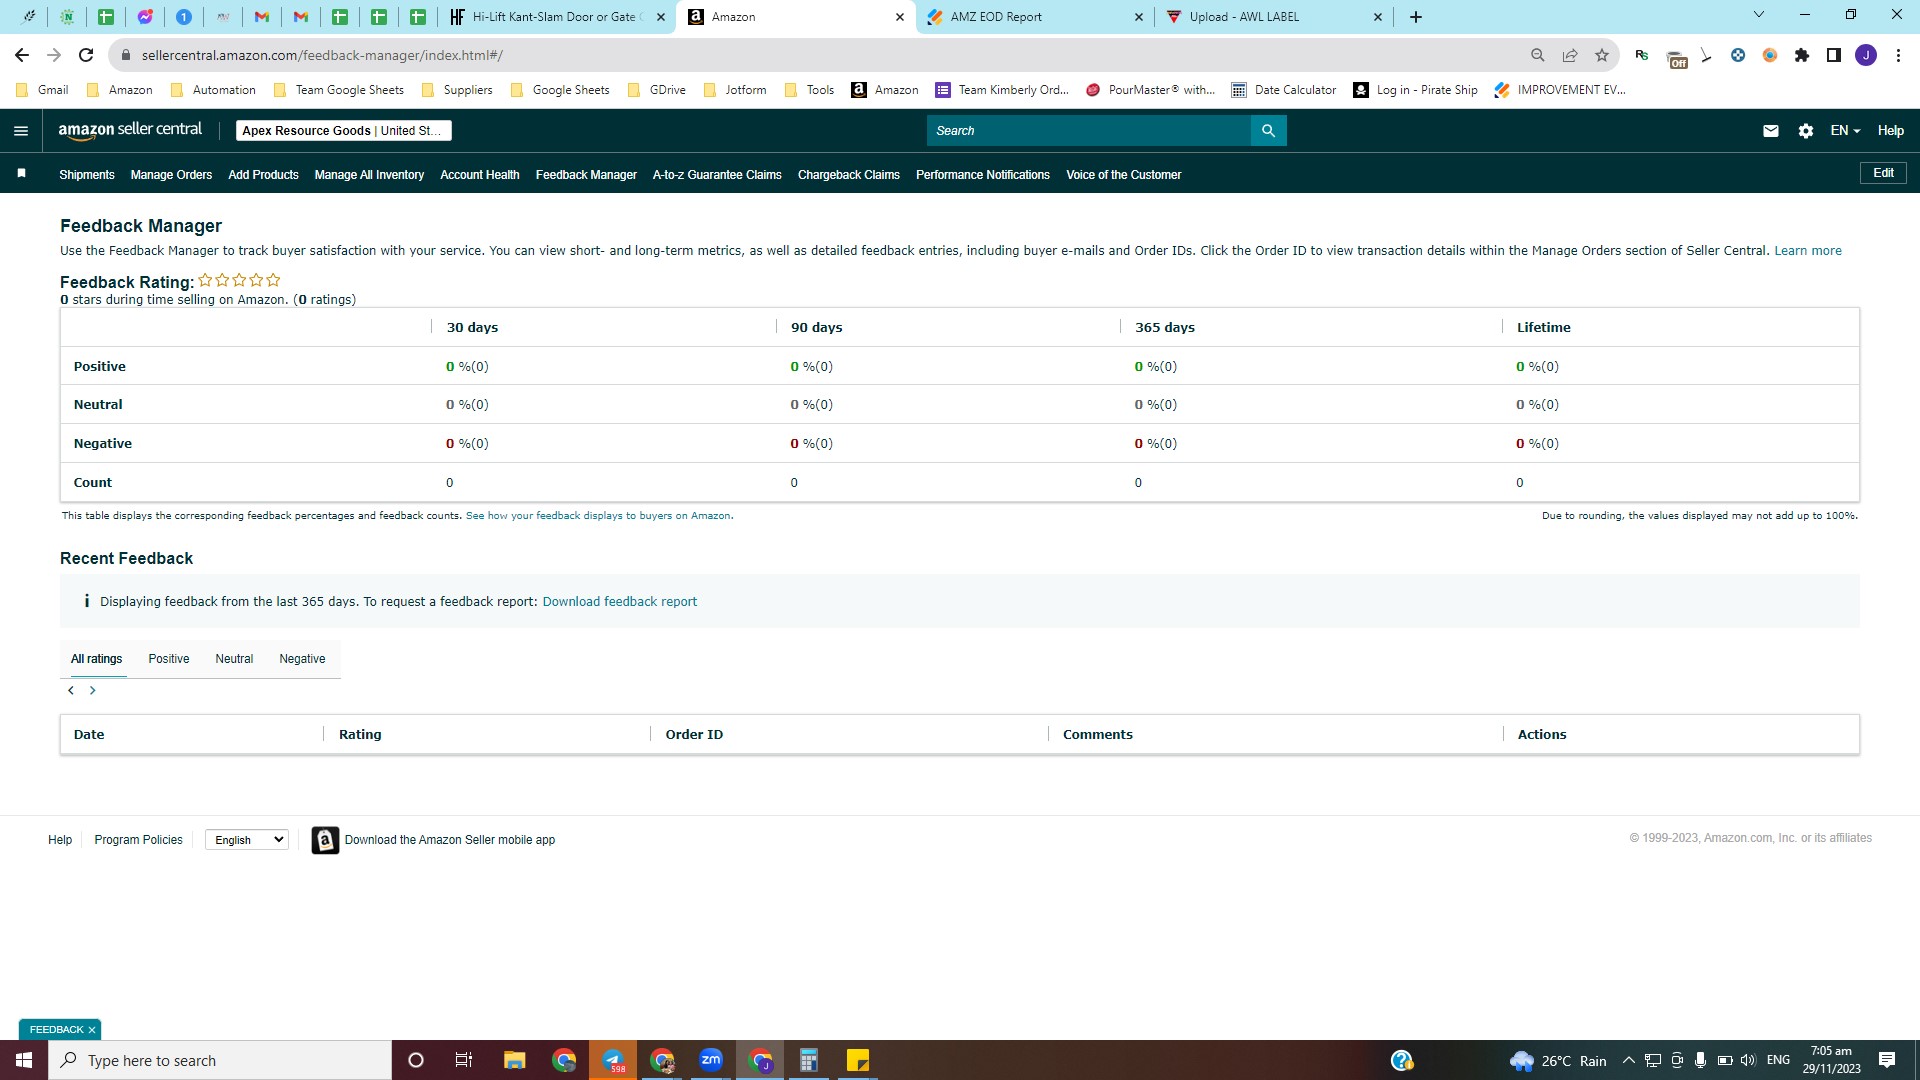
Task: Switch to Upload - AWL LABEL tab
Action: (1273, 17)
